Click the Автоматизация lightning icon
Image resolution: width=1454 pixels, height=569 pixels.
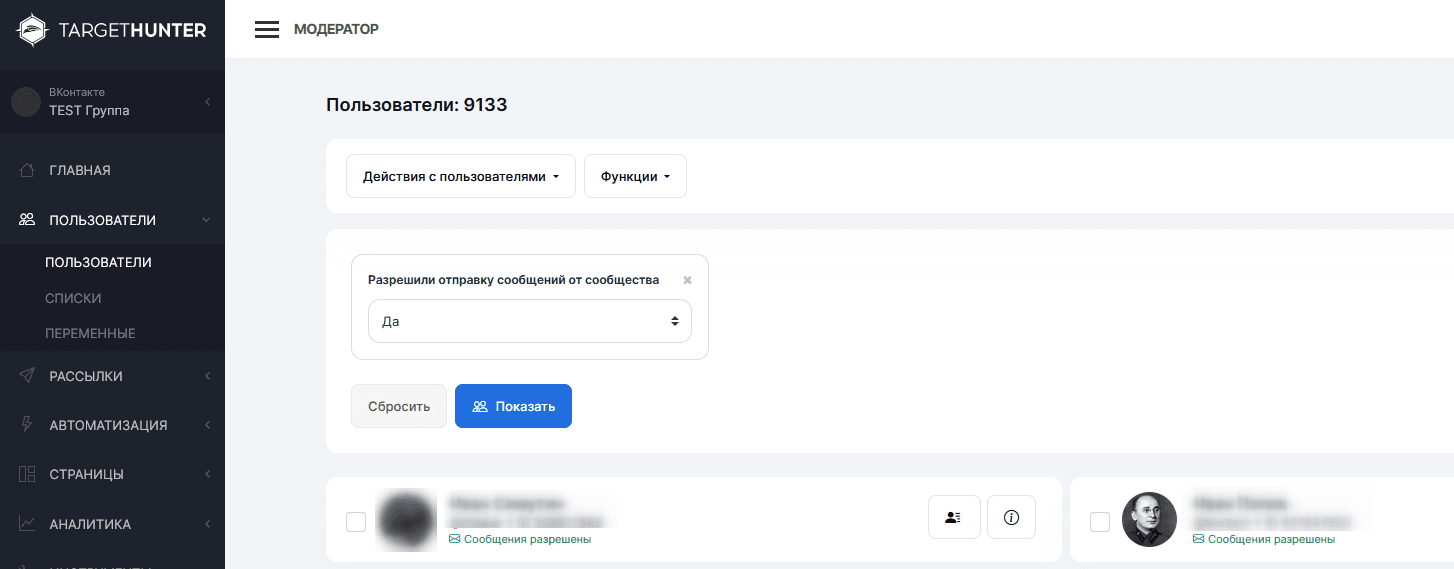tap(28, 425)
